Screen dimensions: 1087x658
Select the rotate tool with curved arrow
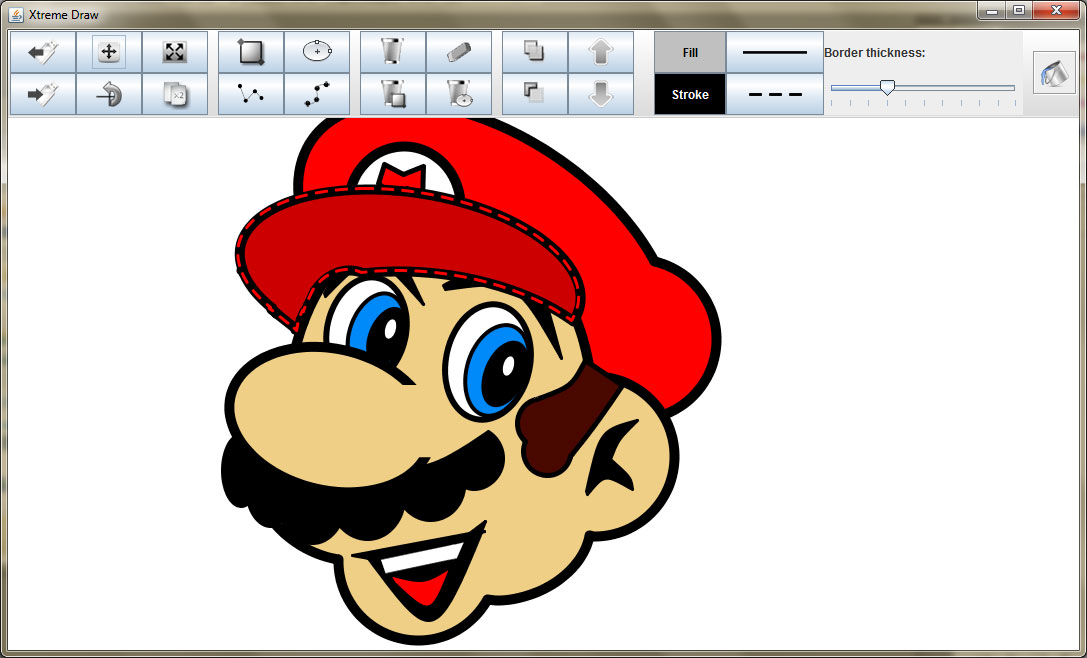(109, 94)
